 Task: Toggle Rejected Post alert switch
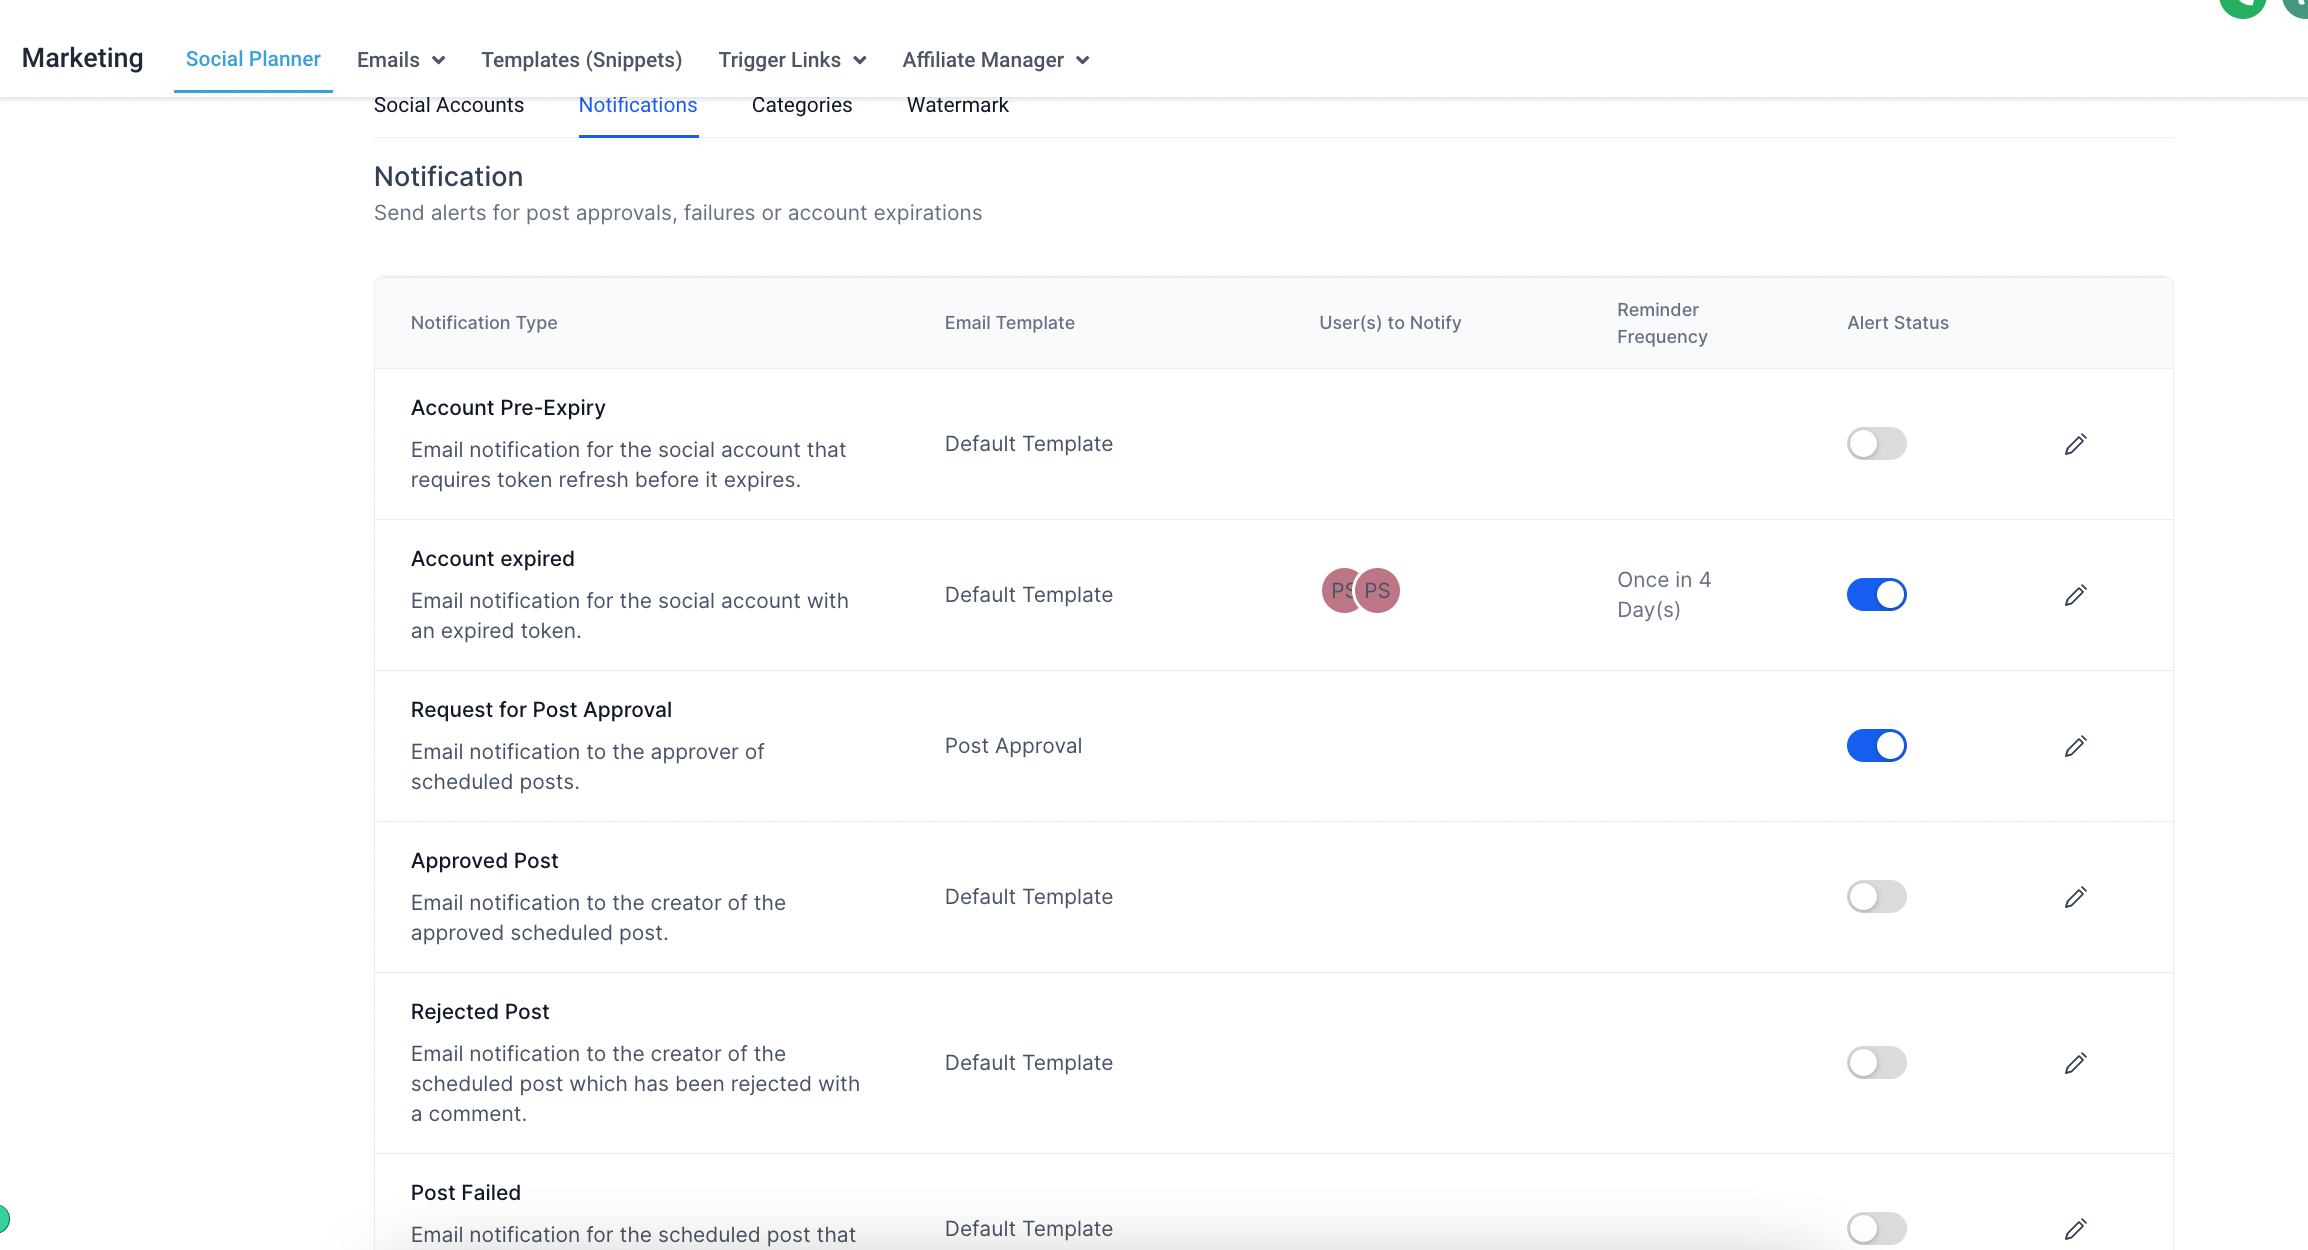coord(1876,1063)
